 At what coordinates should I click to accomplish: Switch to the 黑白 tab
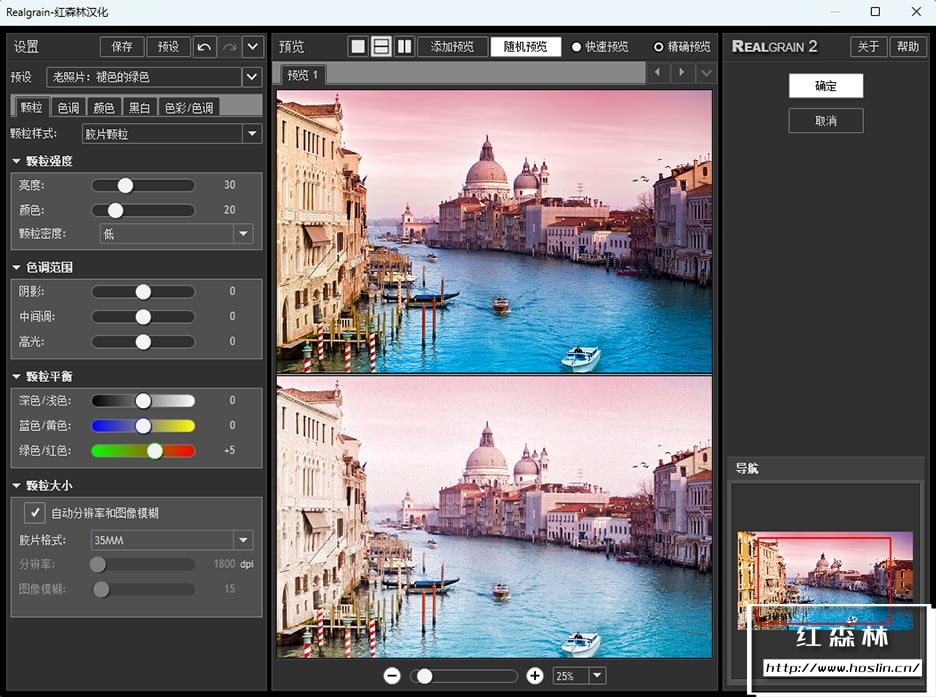tap(140, 107)
